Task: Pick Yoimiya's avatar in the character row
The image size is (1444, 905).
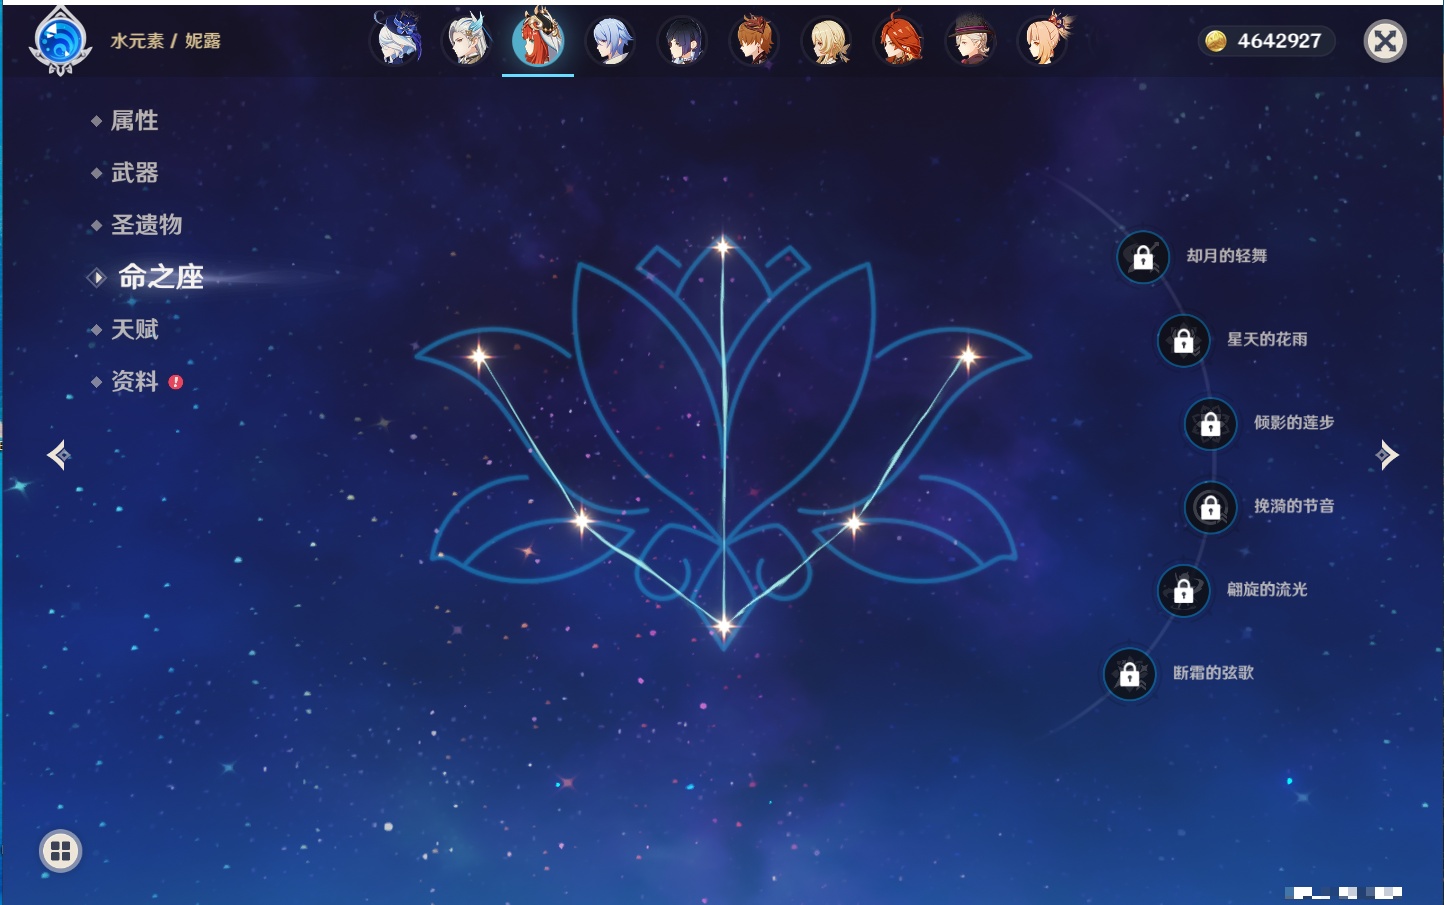Action: tap(1044, 41)
